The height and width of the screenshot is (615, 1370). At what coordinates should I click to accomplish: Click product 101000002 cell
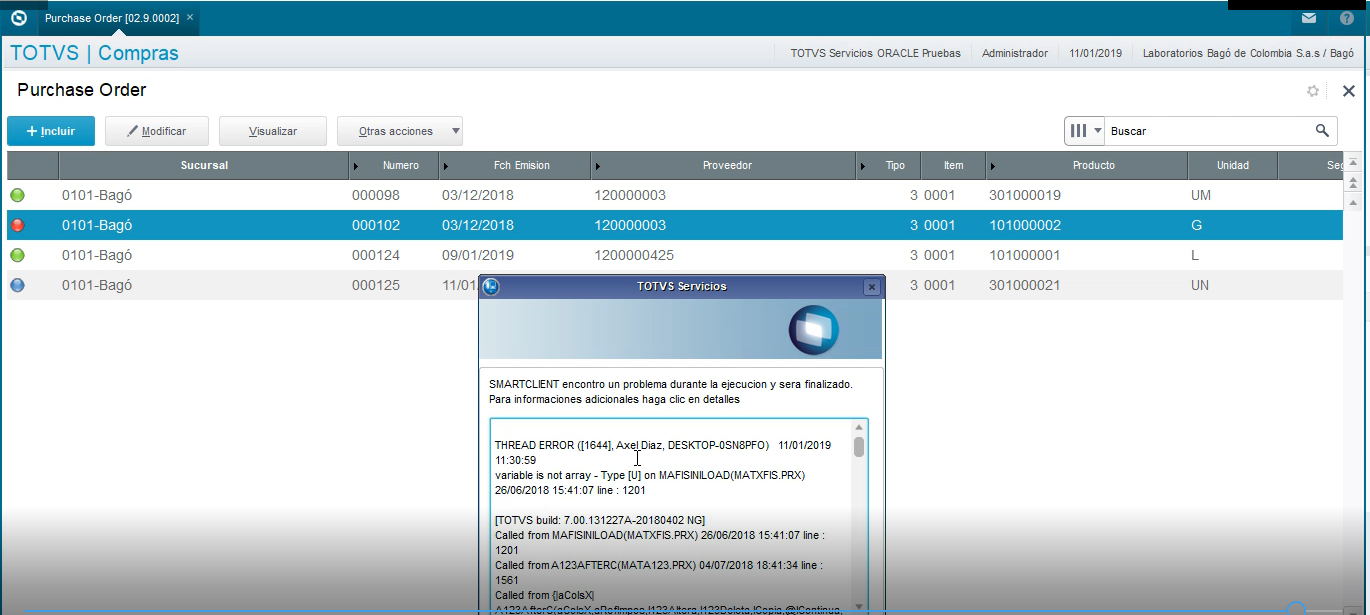click(x=1025, y=225)
